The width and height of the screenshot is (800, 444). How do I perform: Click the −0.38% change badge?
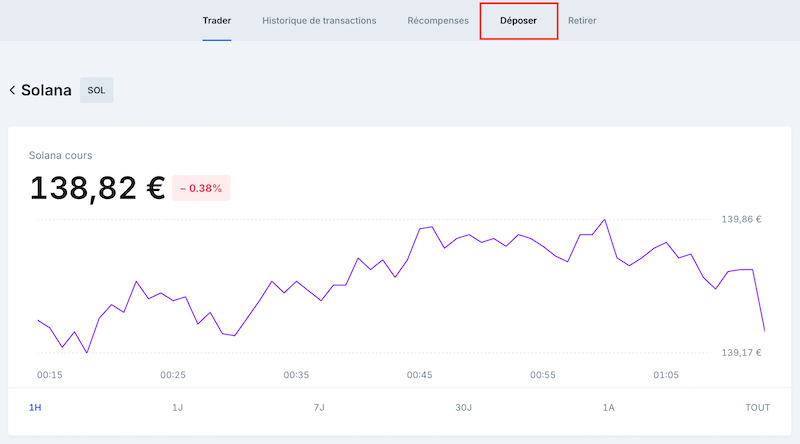201,188
